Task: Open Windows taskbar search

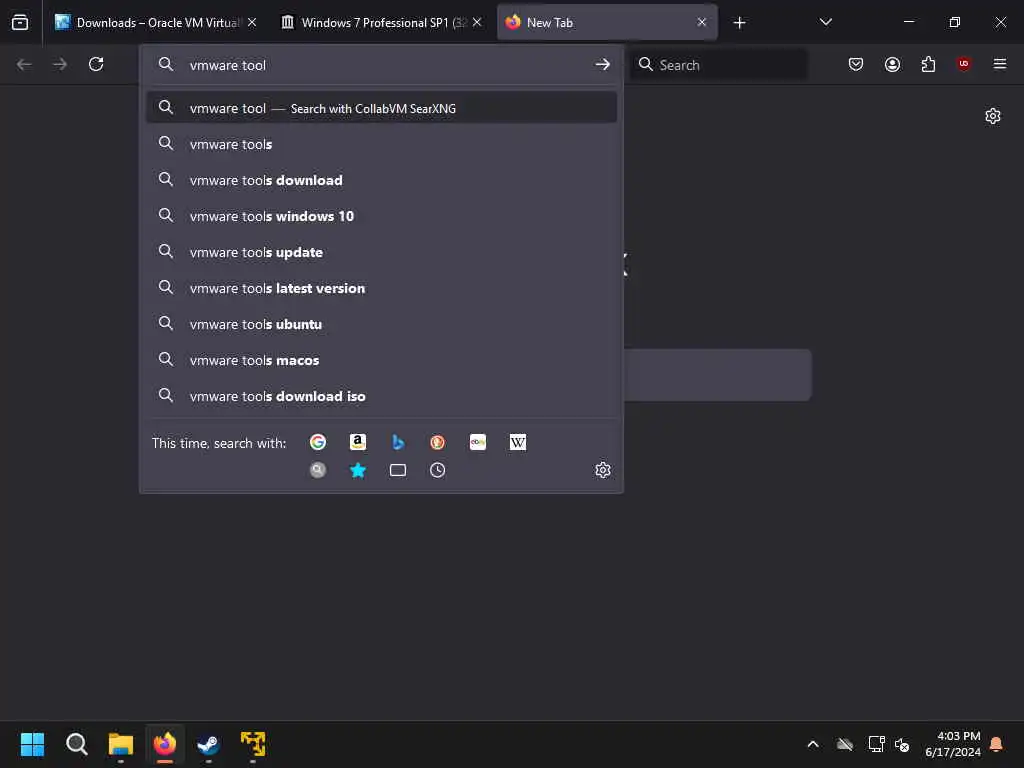Action: tap(76, 744)
